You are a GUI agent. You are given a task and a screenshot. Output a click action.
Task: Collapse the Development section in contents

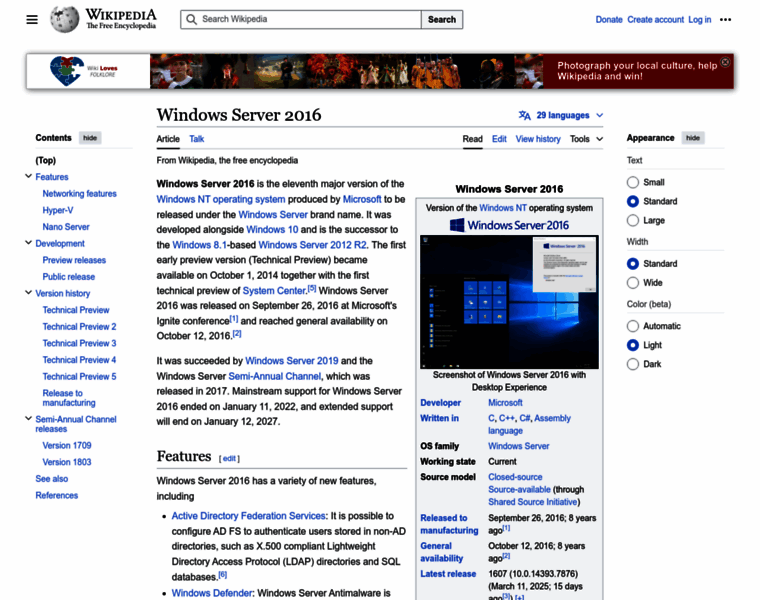(29, 243)
